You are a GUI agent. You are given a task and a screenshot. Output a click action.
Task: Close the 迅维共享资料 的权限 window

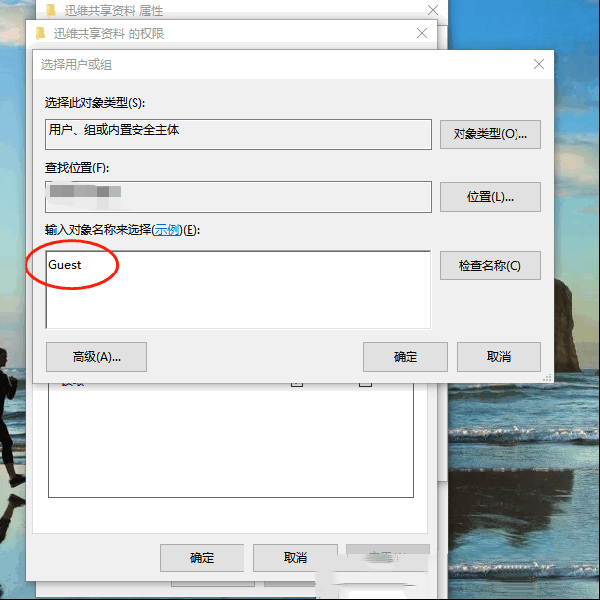point(422,33)
